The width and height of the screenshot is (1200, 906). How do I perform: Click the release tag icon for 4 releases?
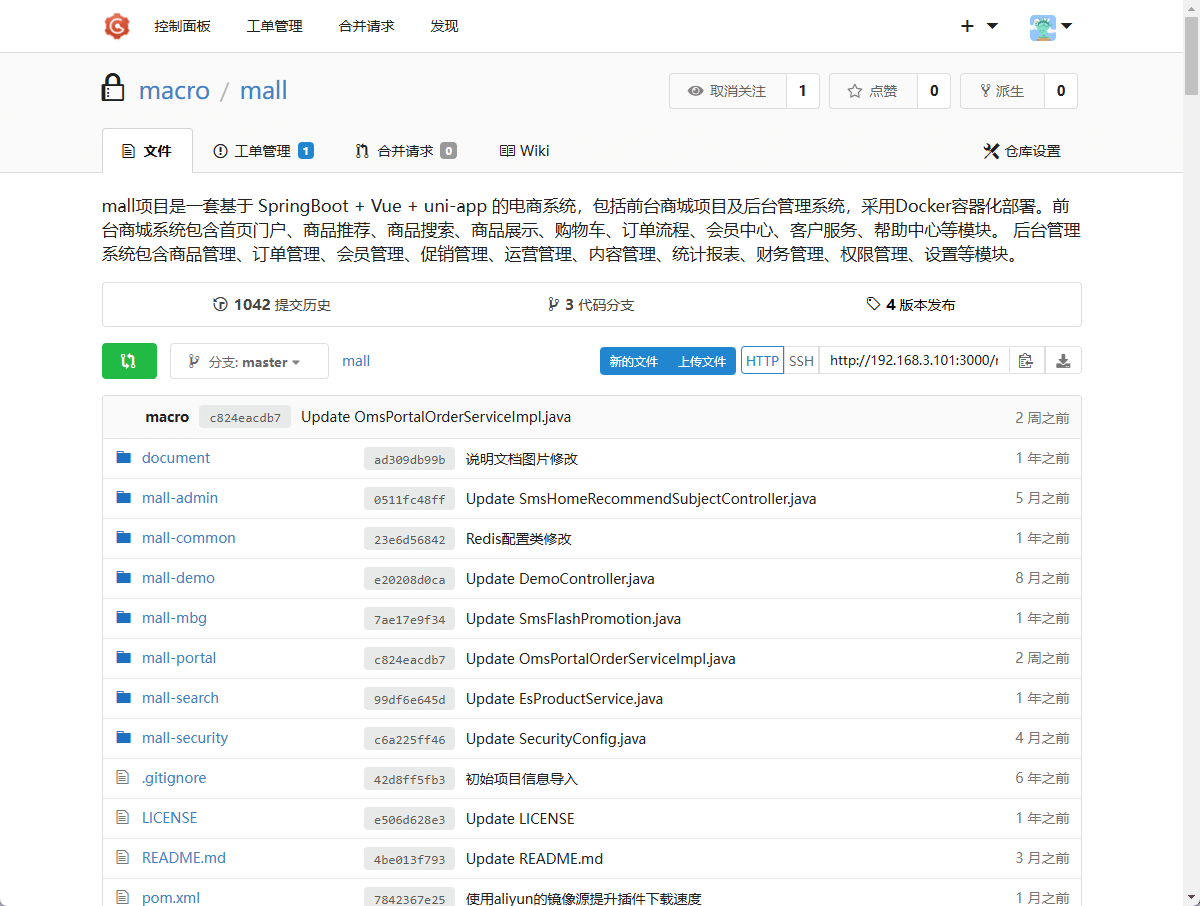873,305
